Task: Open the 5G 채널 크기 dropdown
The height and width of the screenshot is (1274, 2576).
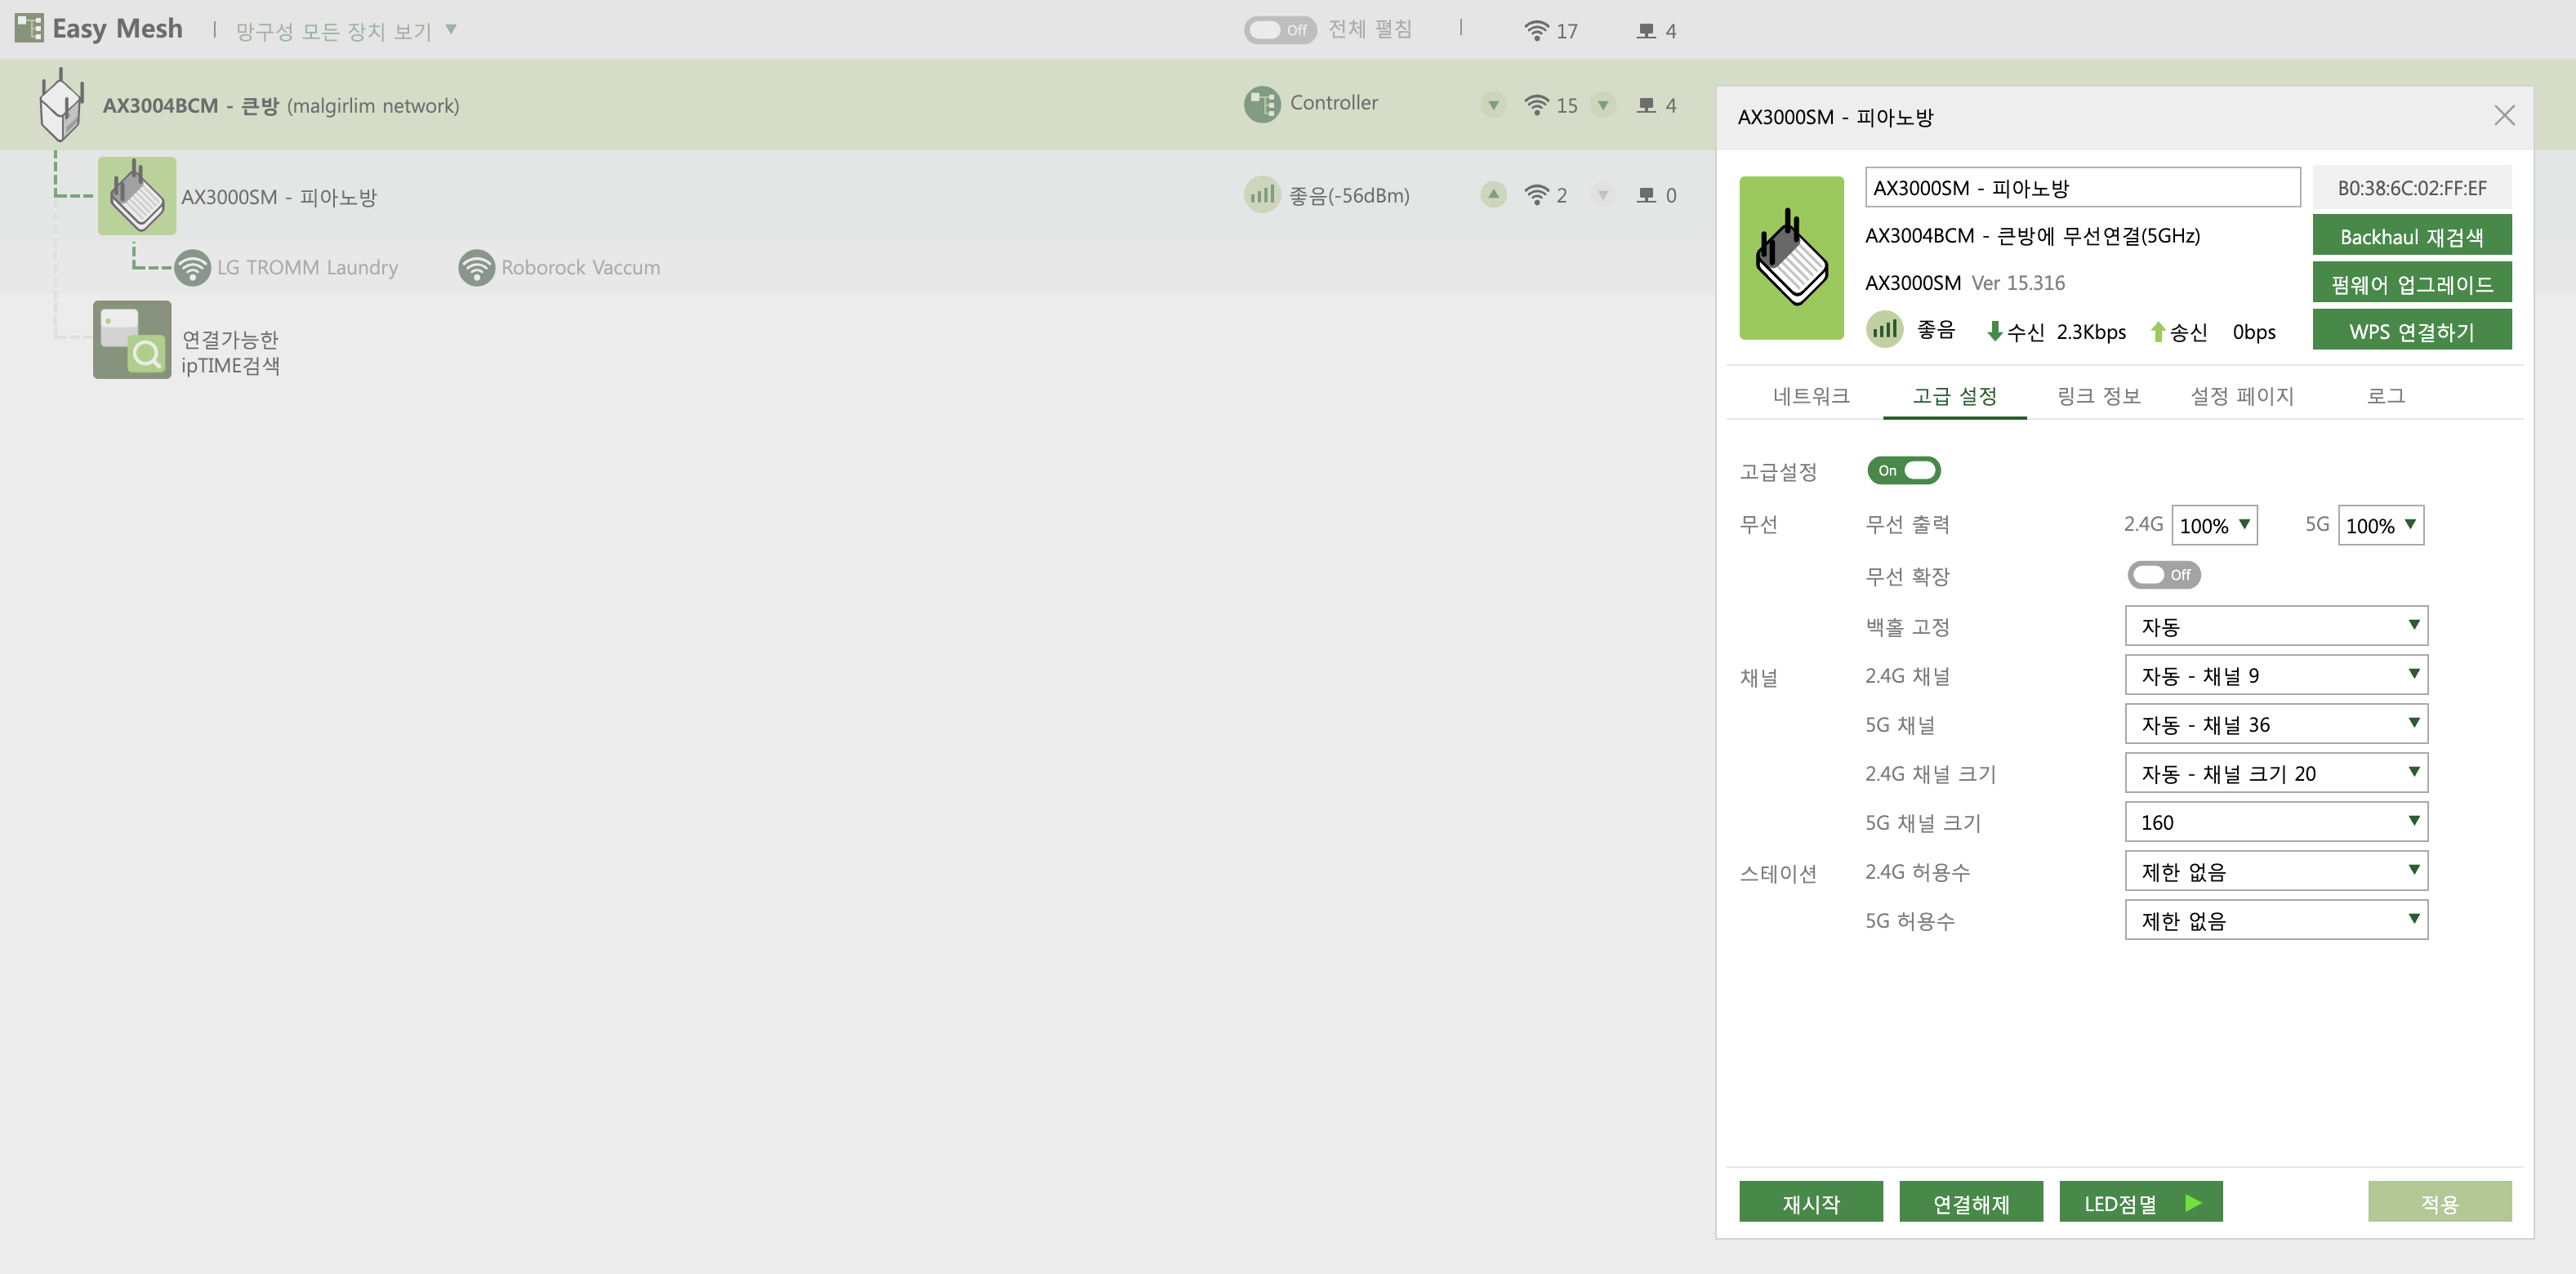Action: (x=2276, y=822)
